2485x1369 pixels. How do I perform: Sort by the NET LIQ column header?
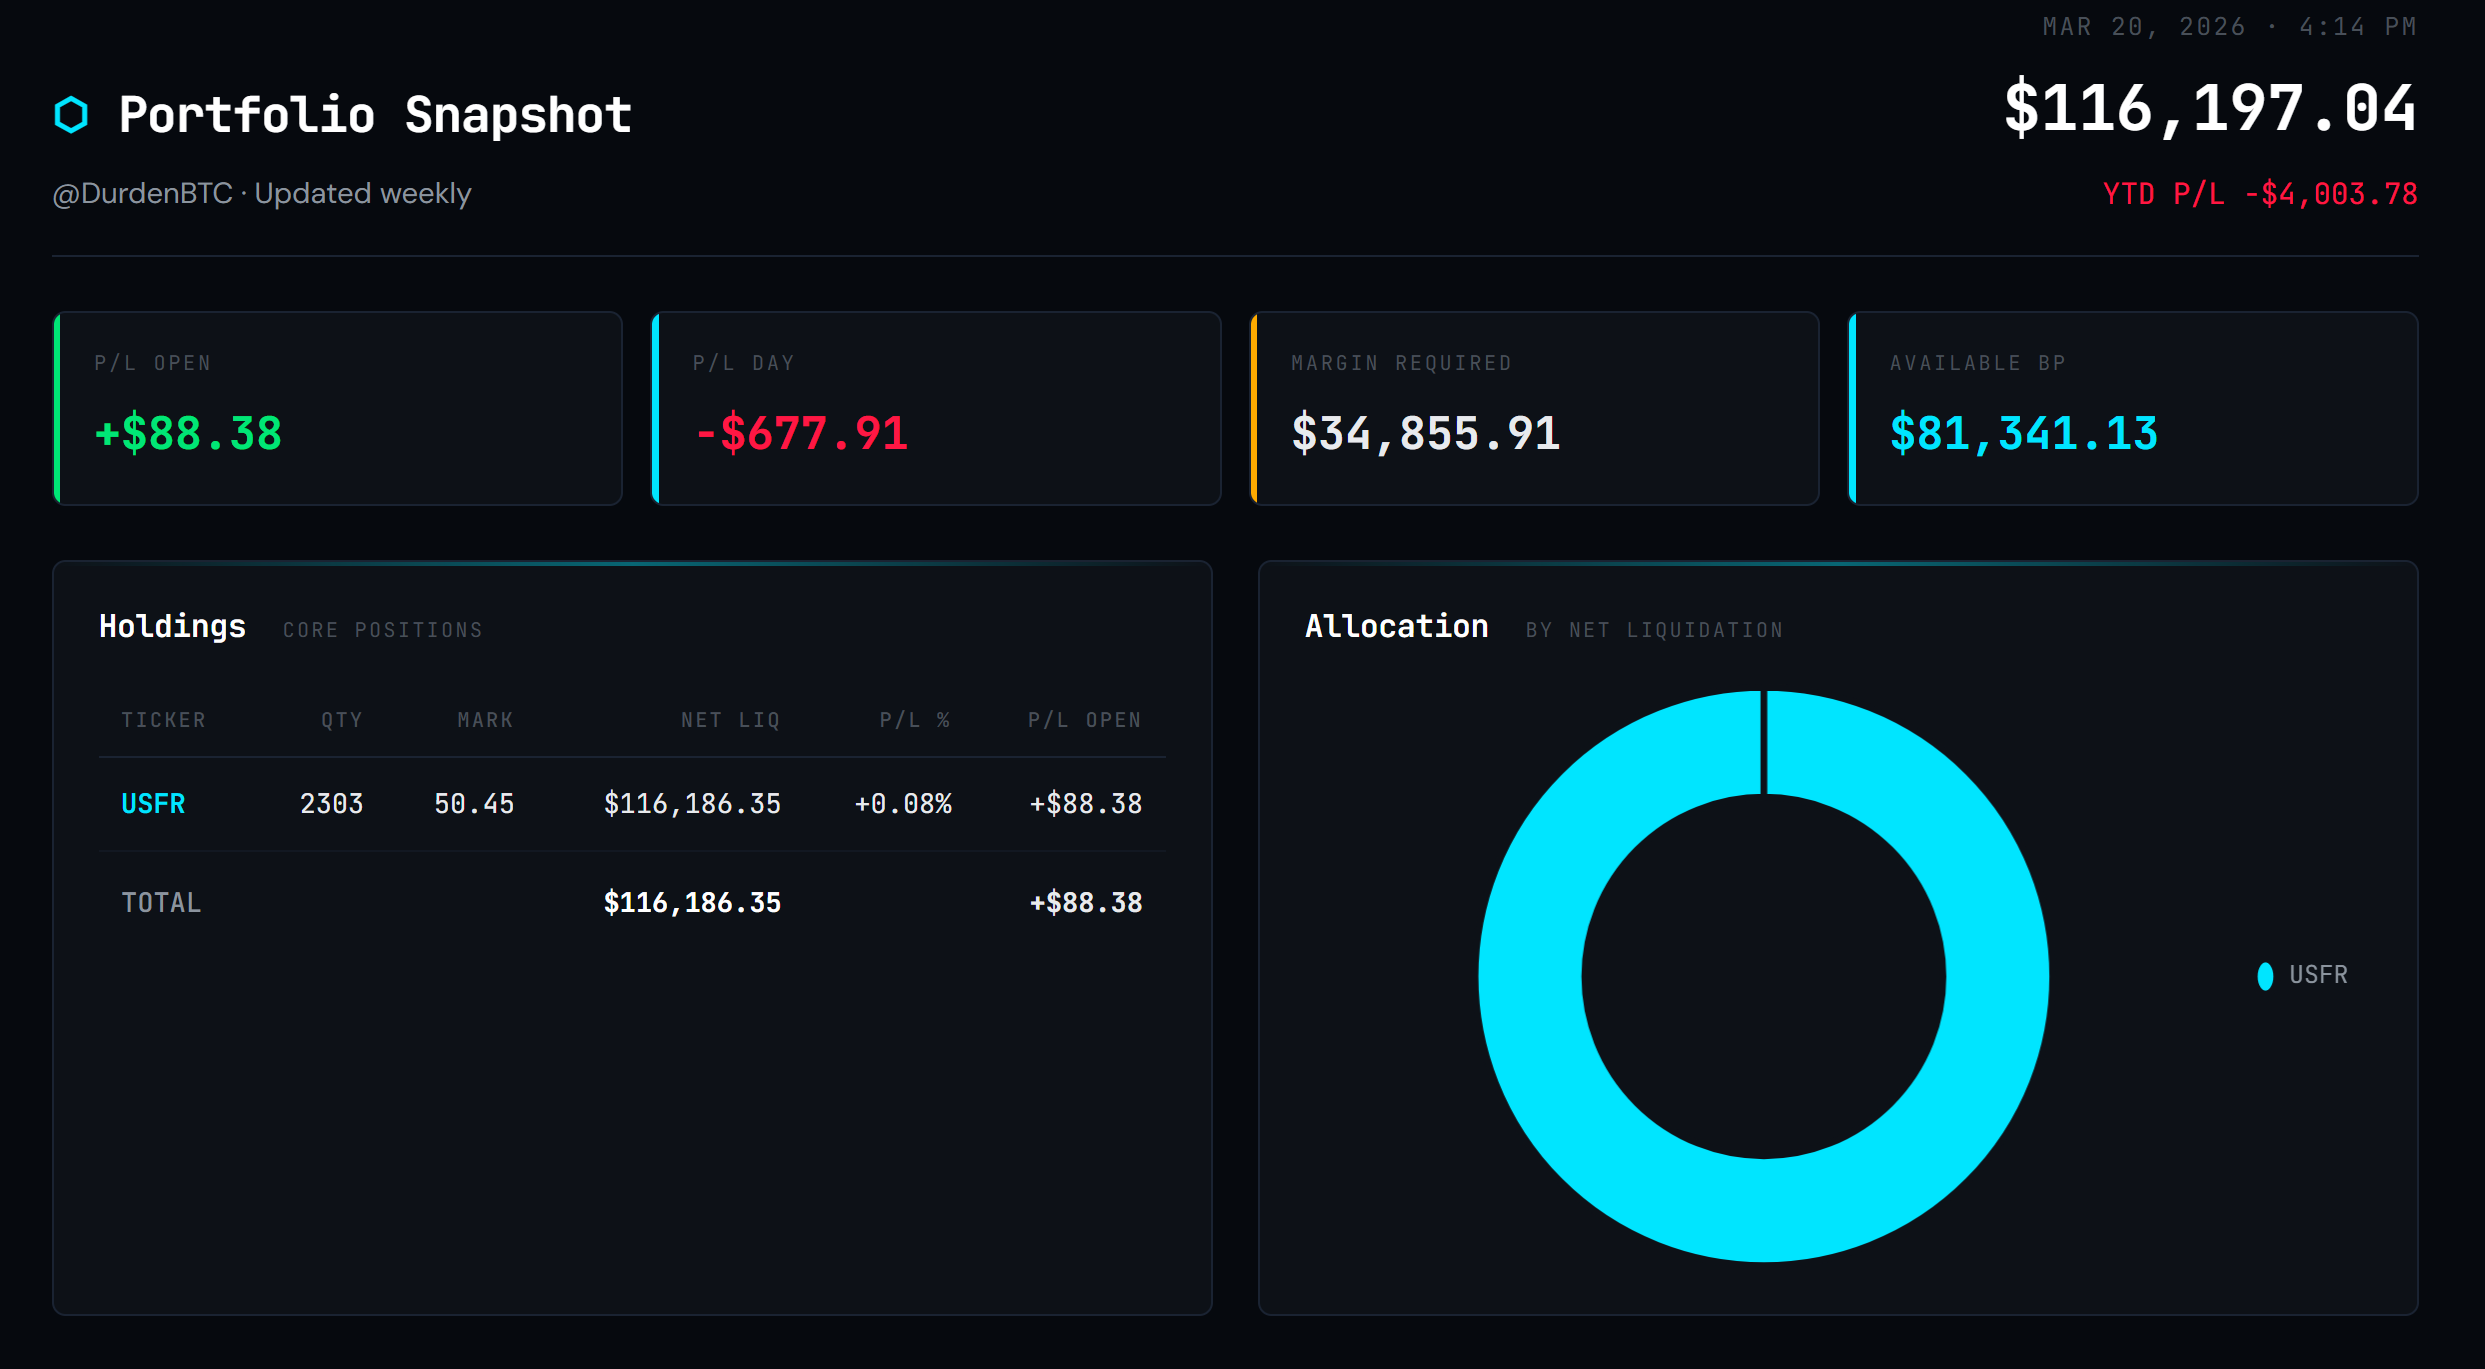(x=730, y=720)
